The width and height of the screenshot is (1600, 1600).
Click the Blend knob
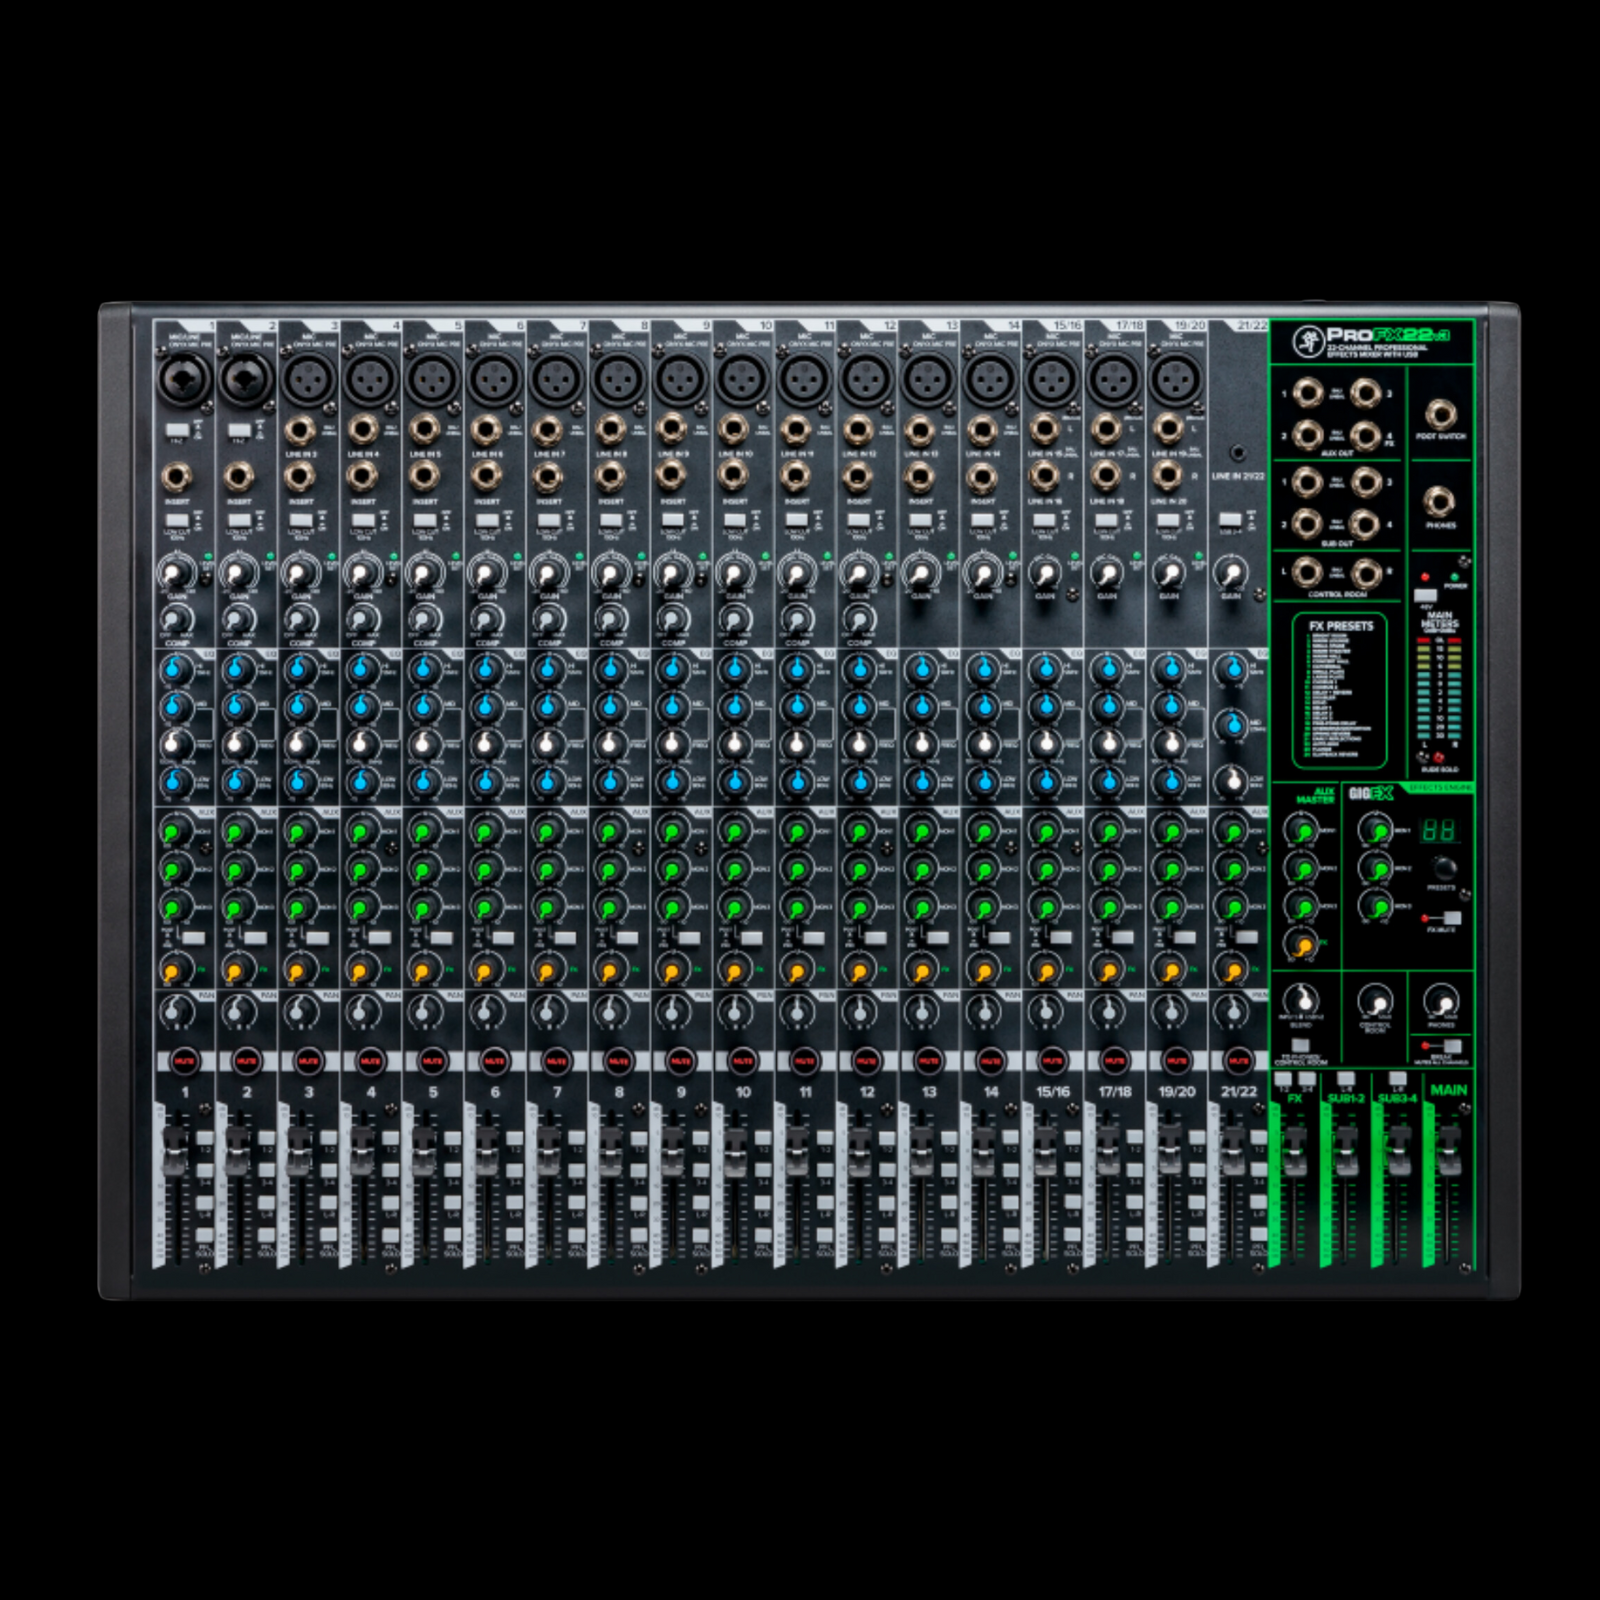(x=1300, y=1000)
